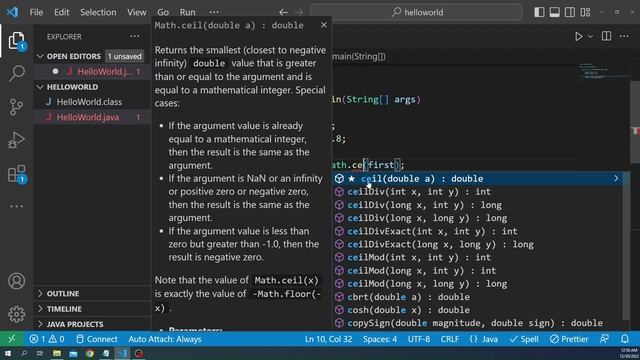Change indentation via Spaces: 4
Screen dimensions: 640x360
coord(380,339)
